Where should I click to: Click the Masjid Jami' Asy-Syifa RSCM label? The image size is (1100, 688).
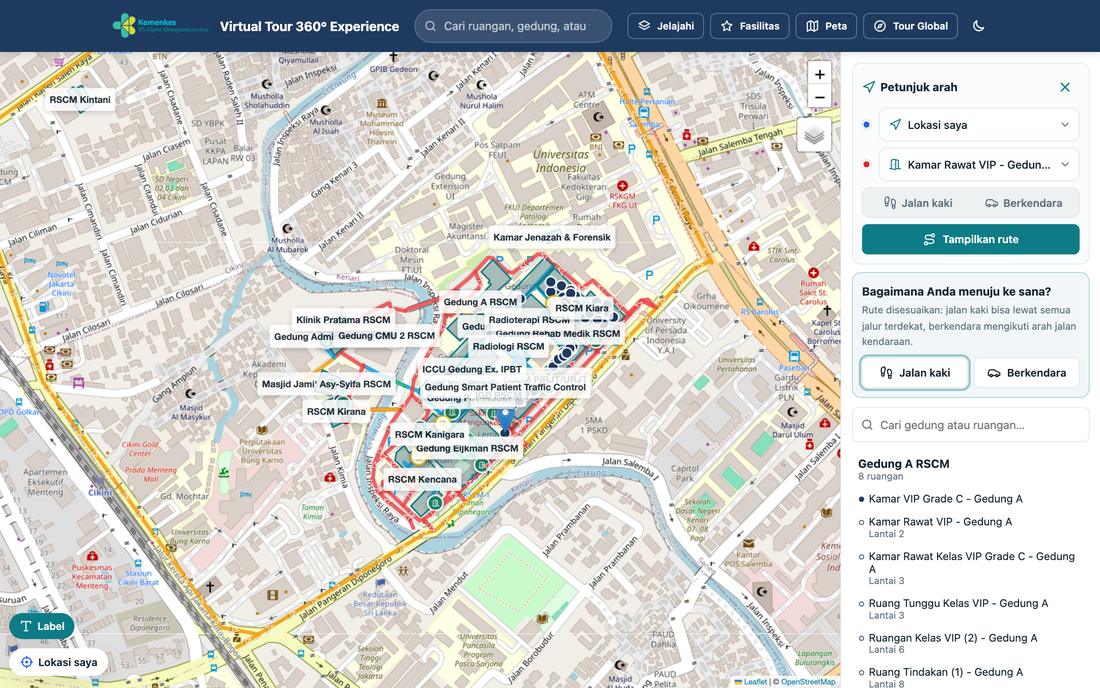[326, 384]
